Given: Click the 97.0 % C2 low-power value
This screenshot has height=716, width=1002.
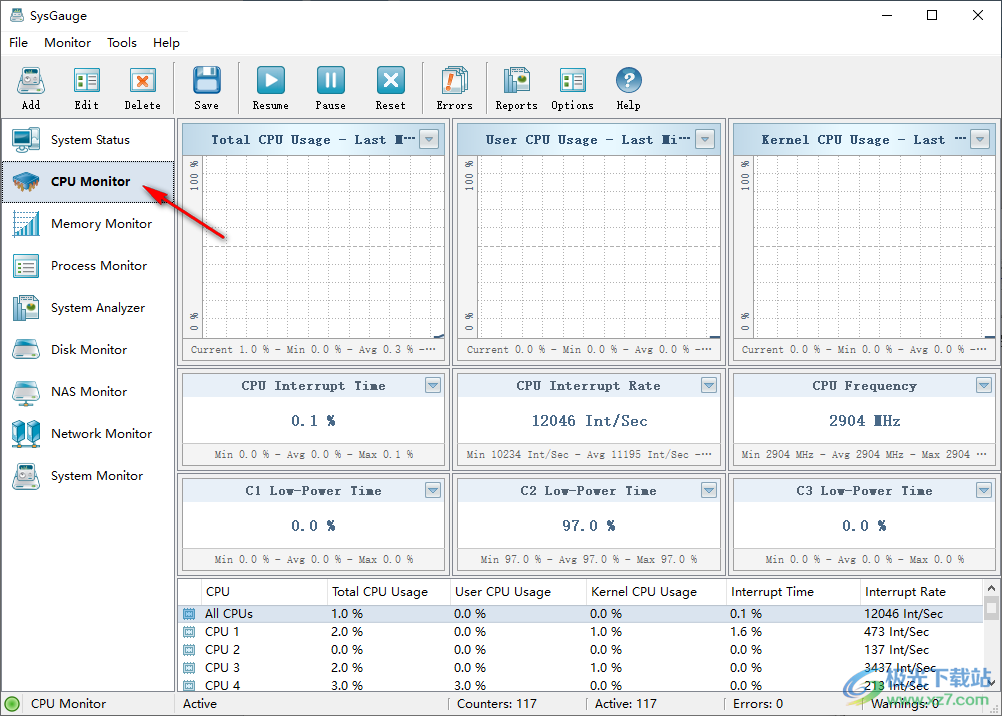Looking at the screenshot, I should point(589,525).
